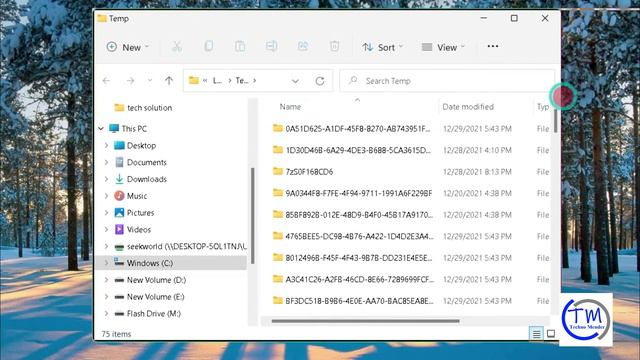This screenshot has width=640, height=360.
Task: Click the Share icon in toolbar
Action: 303,47
